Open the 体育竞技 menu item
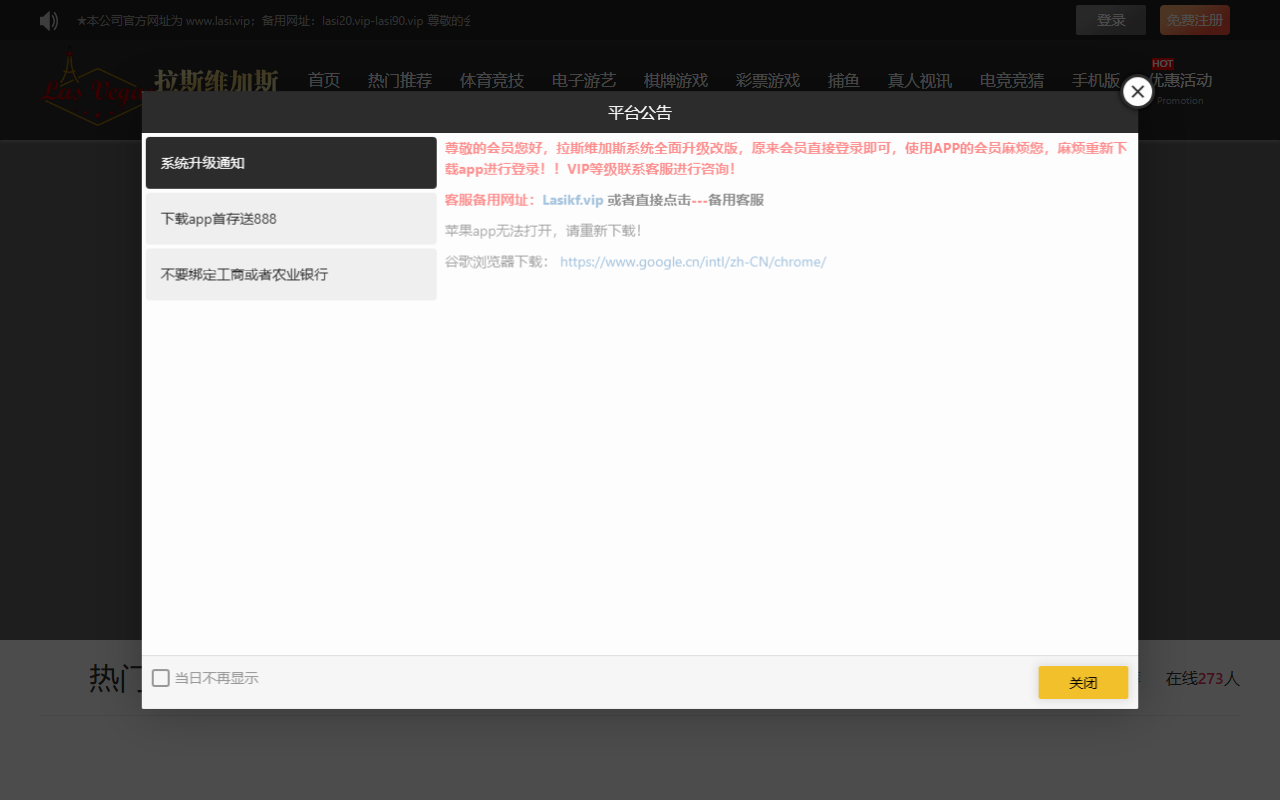Image resolution: width=1280 pixels, height=800 pixels. click(492, 81)
